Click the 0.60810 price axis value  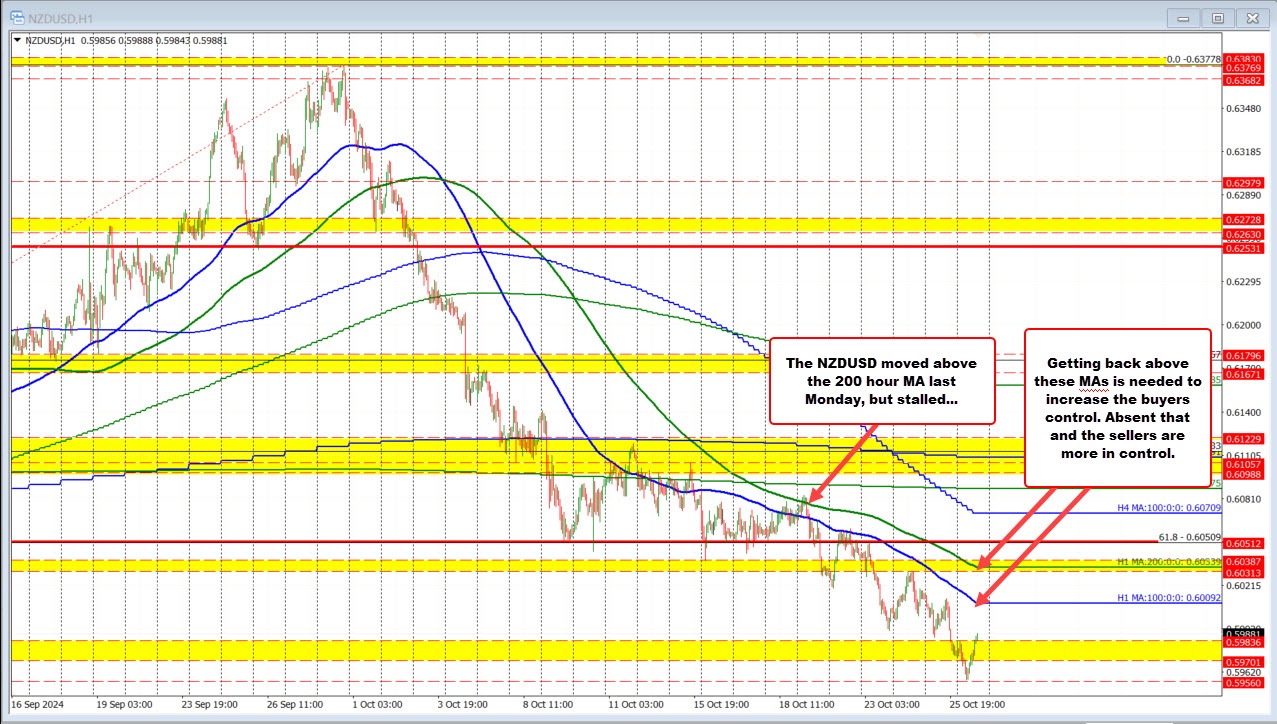pos(1246,498)
